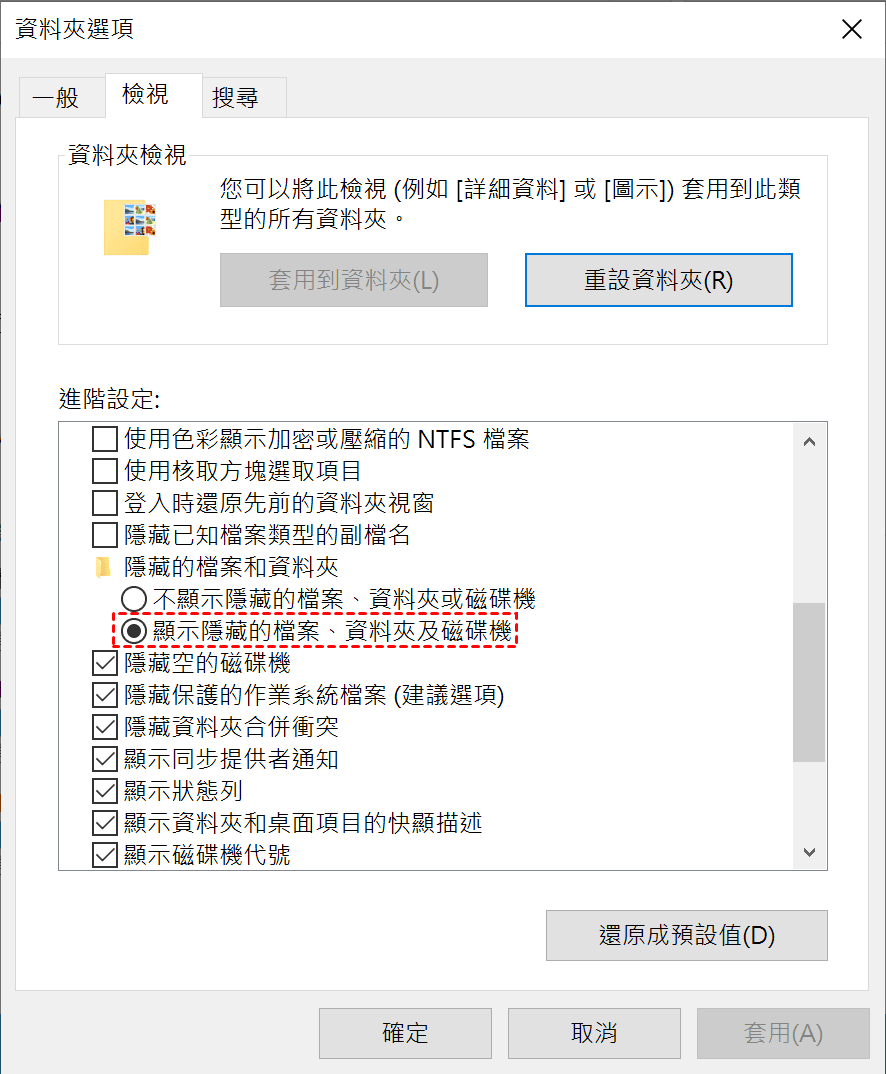Click the folder view thumbnail icon
This screenshot has width=886, height=1074.
(129, 227)
